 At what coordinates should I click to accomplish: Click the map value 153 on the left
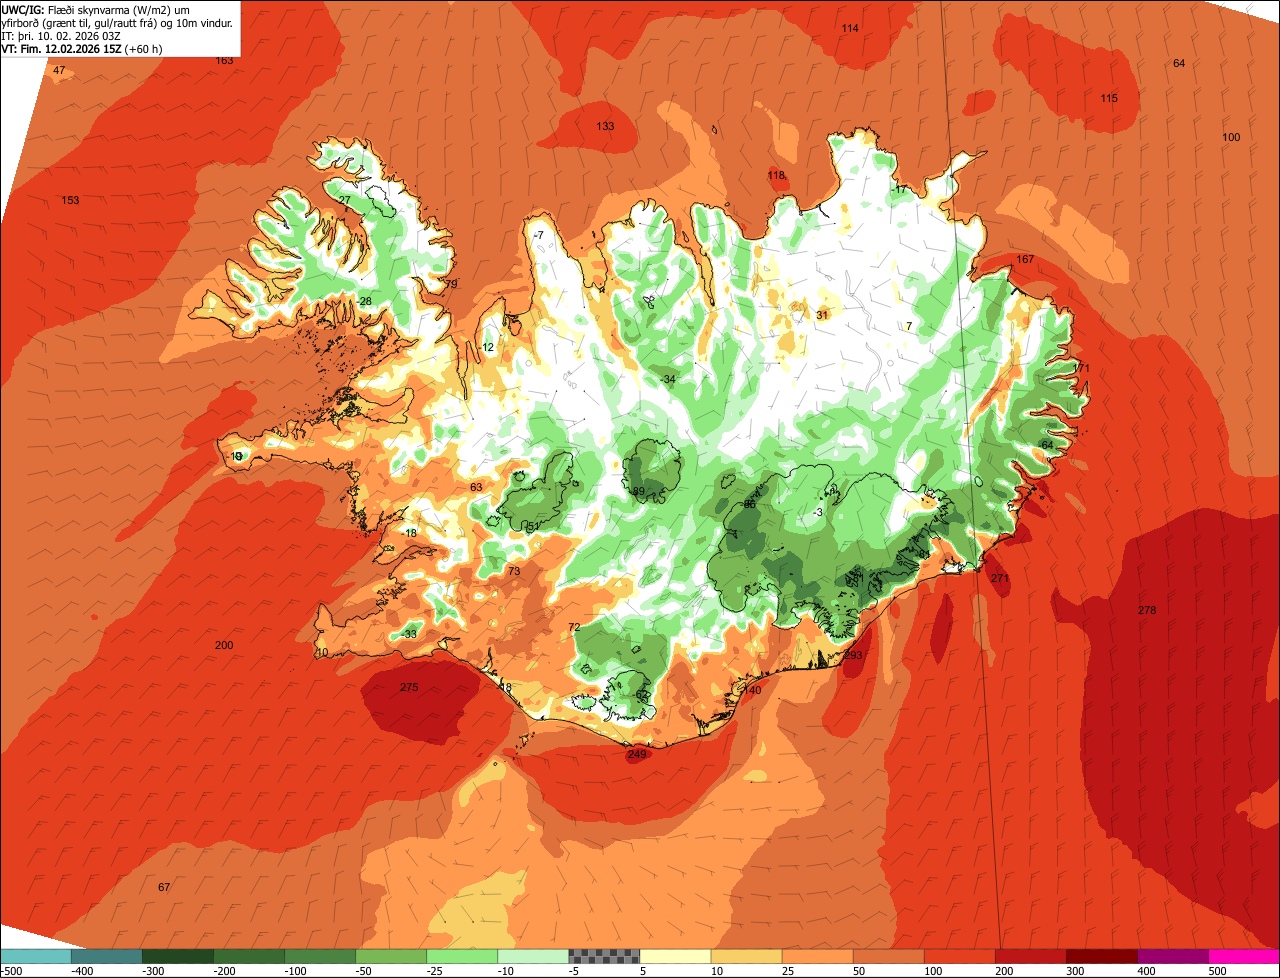70,200
